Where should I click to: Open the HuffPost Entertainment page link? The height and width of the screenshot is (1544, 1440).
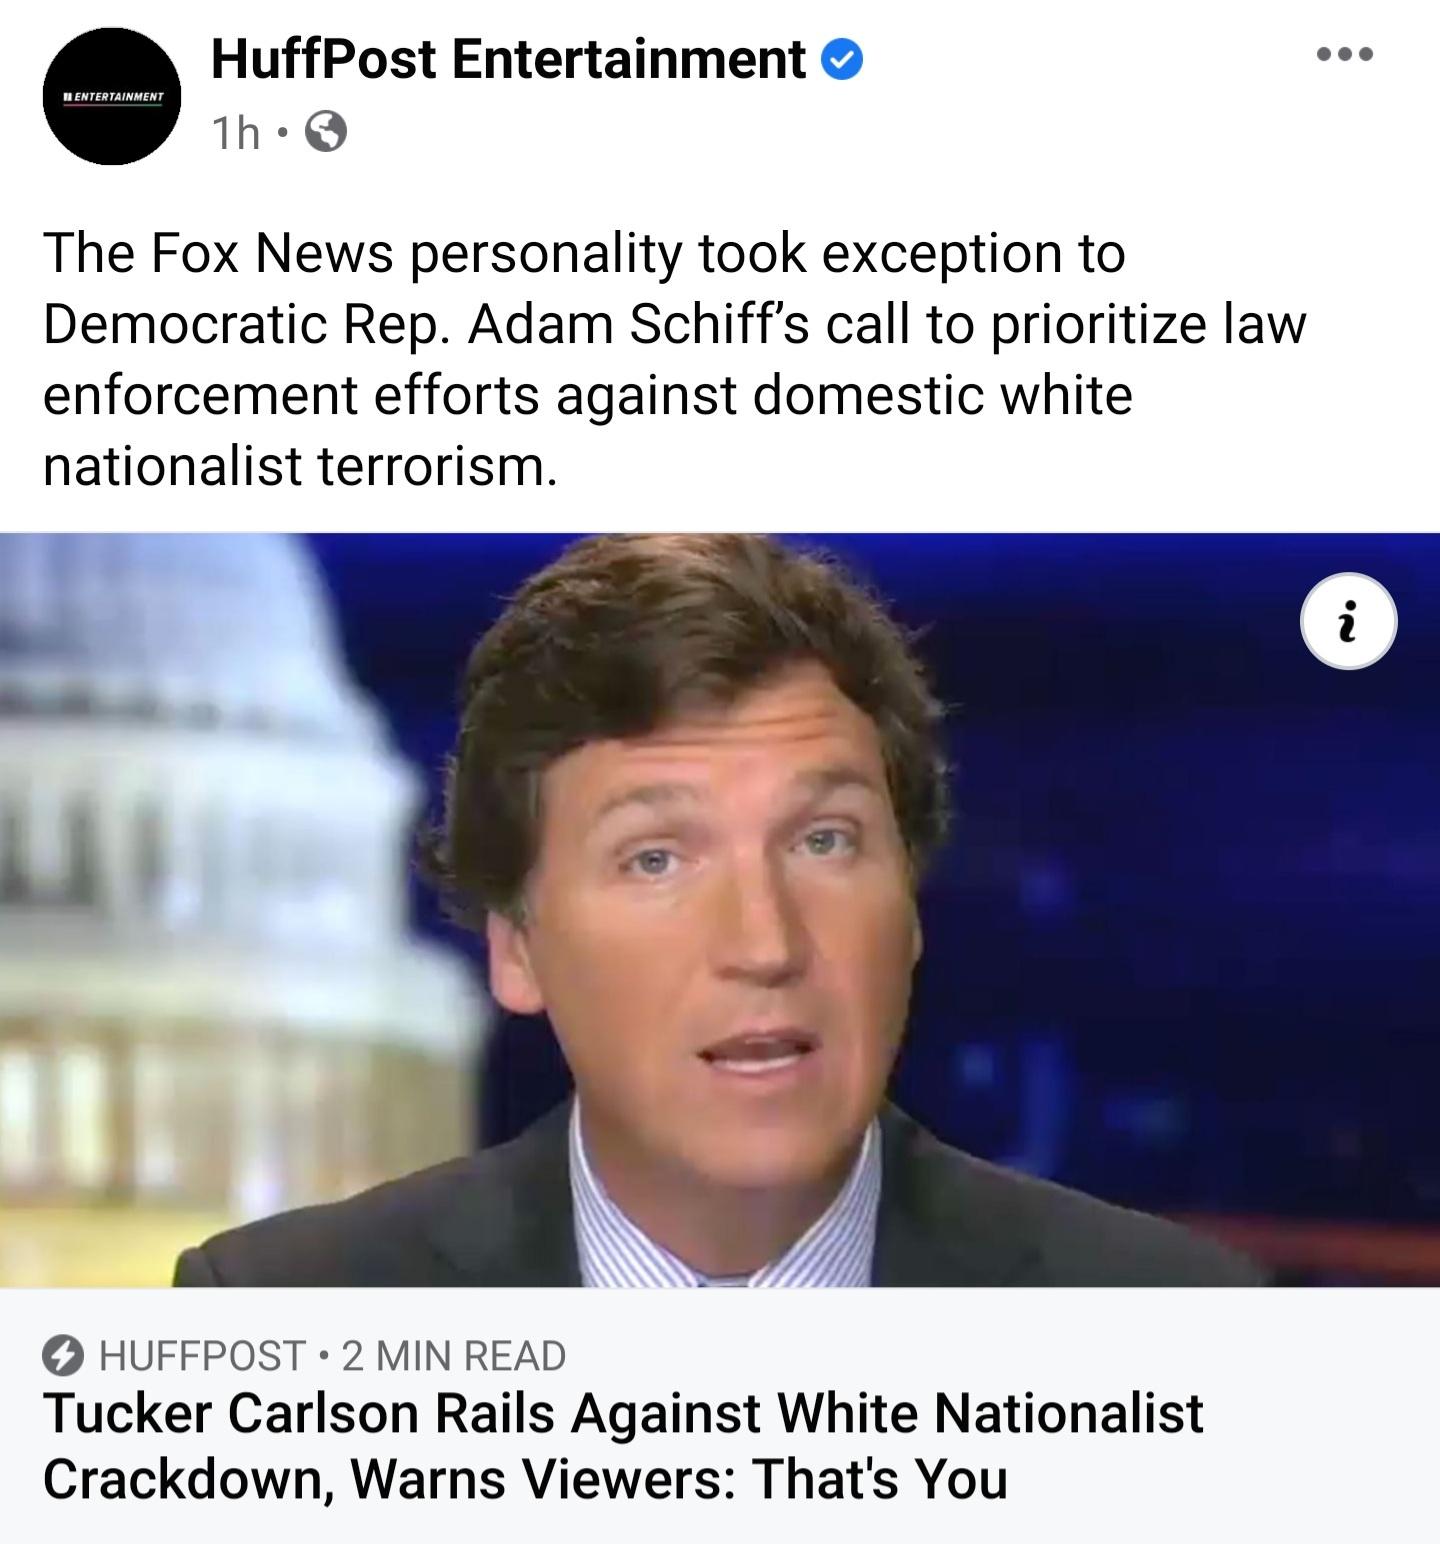500,60
